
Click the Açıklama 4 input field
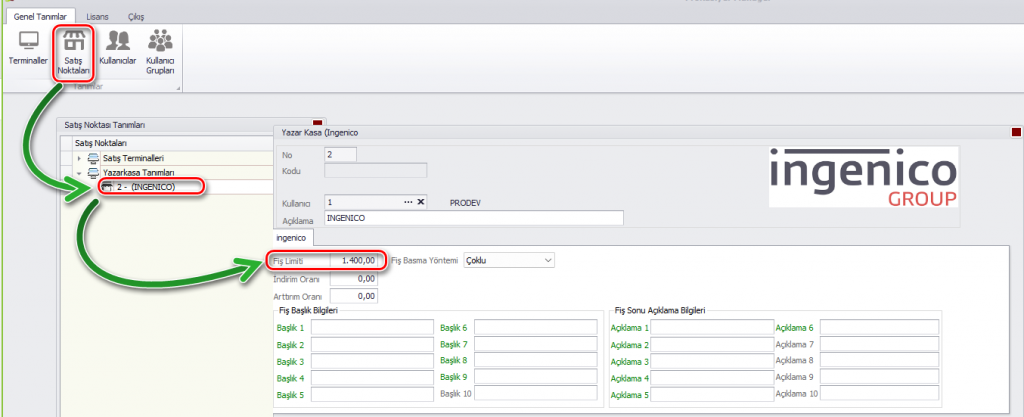coord(712,378)
